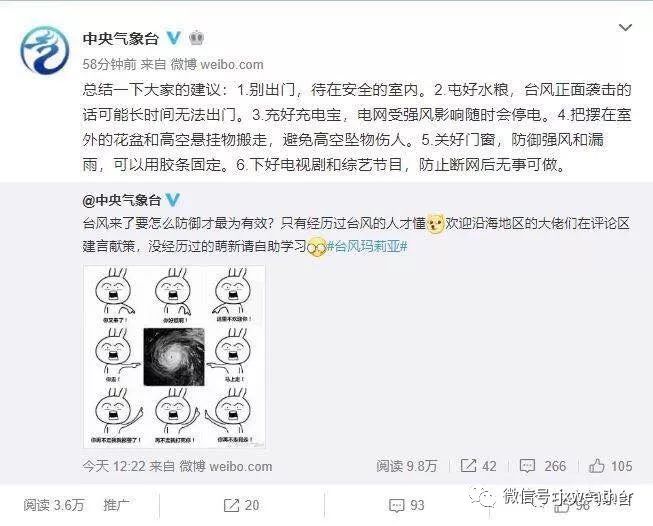Viewport: 653px width, 526px height.
Task: Click the 中央气象台 profile avatar
Action: 45,51
